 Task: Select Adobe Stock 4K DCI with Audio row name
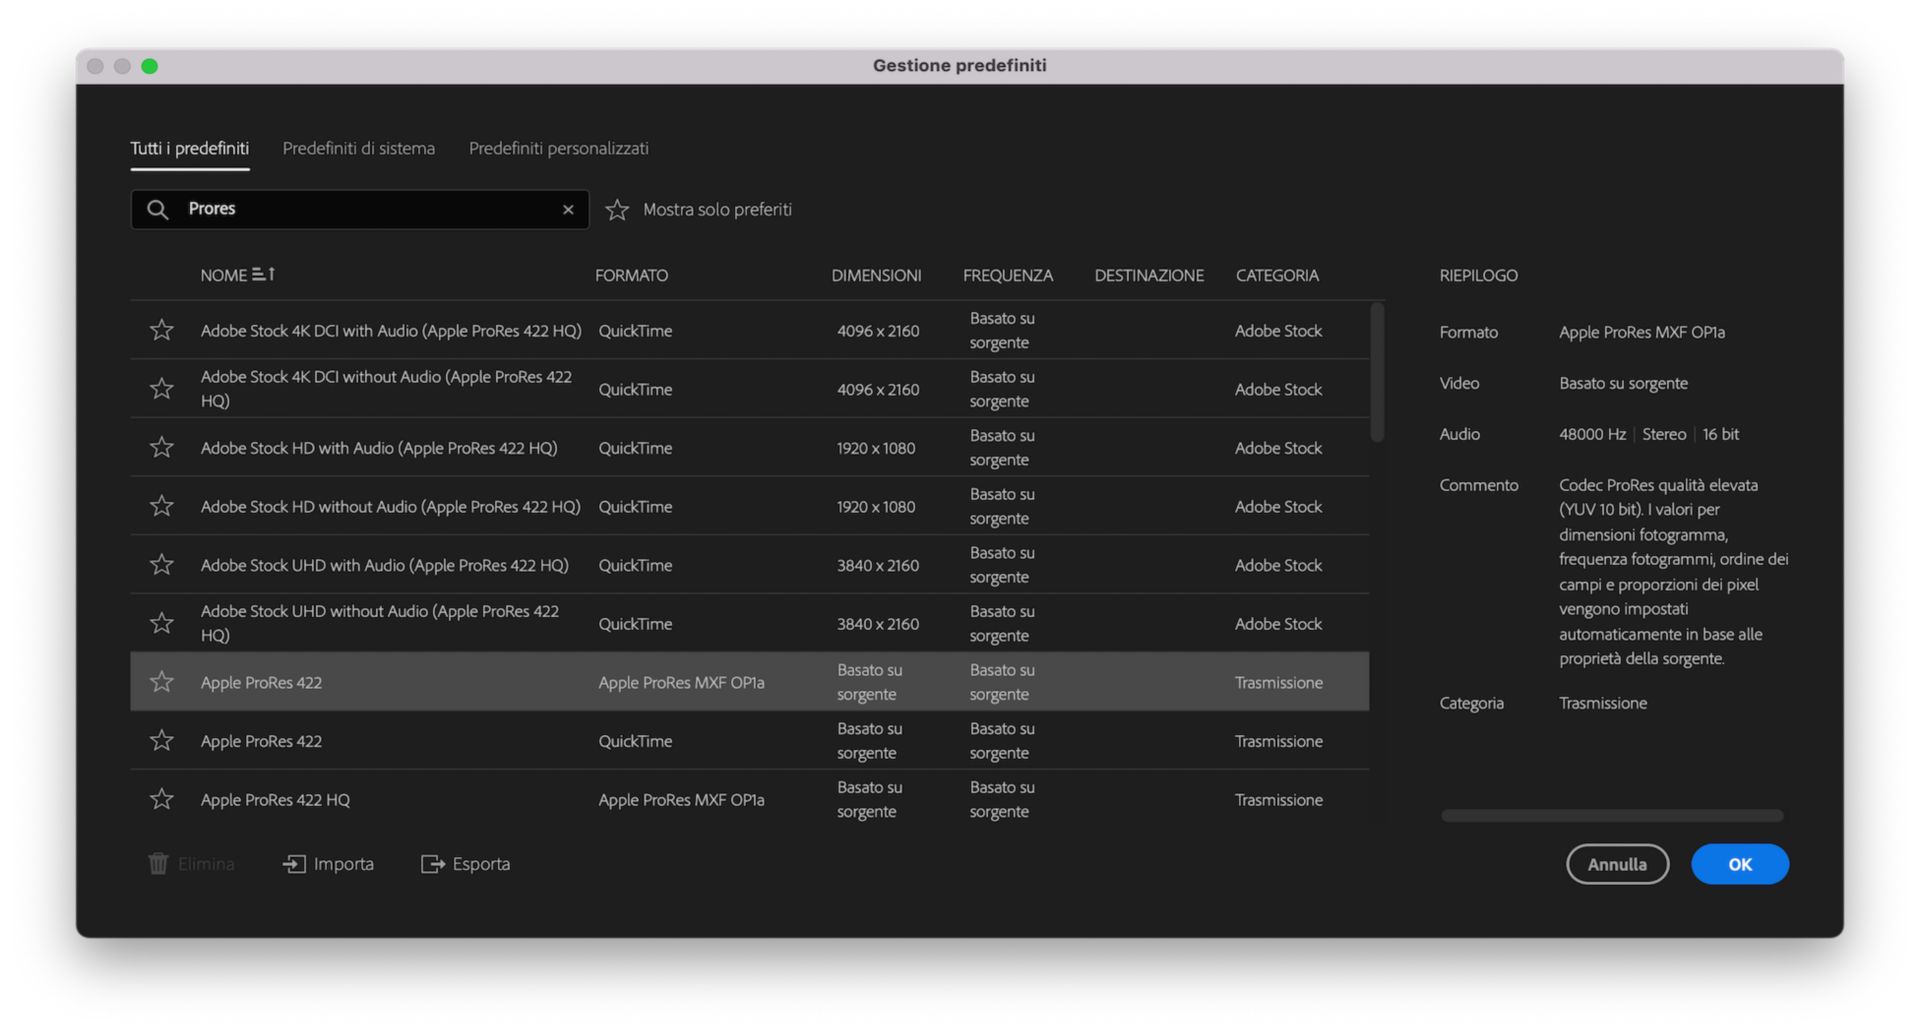pos(391,331)
